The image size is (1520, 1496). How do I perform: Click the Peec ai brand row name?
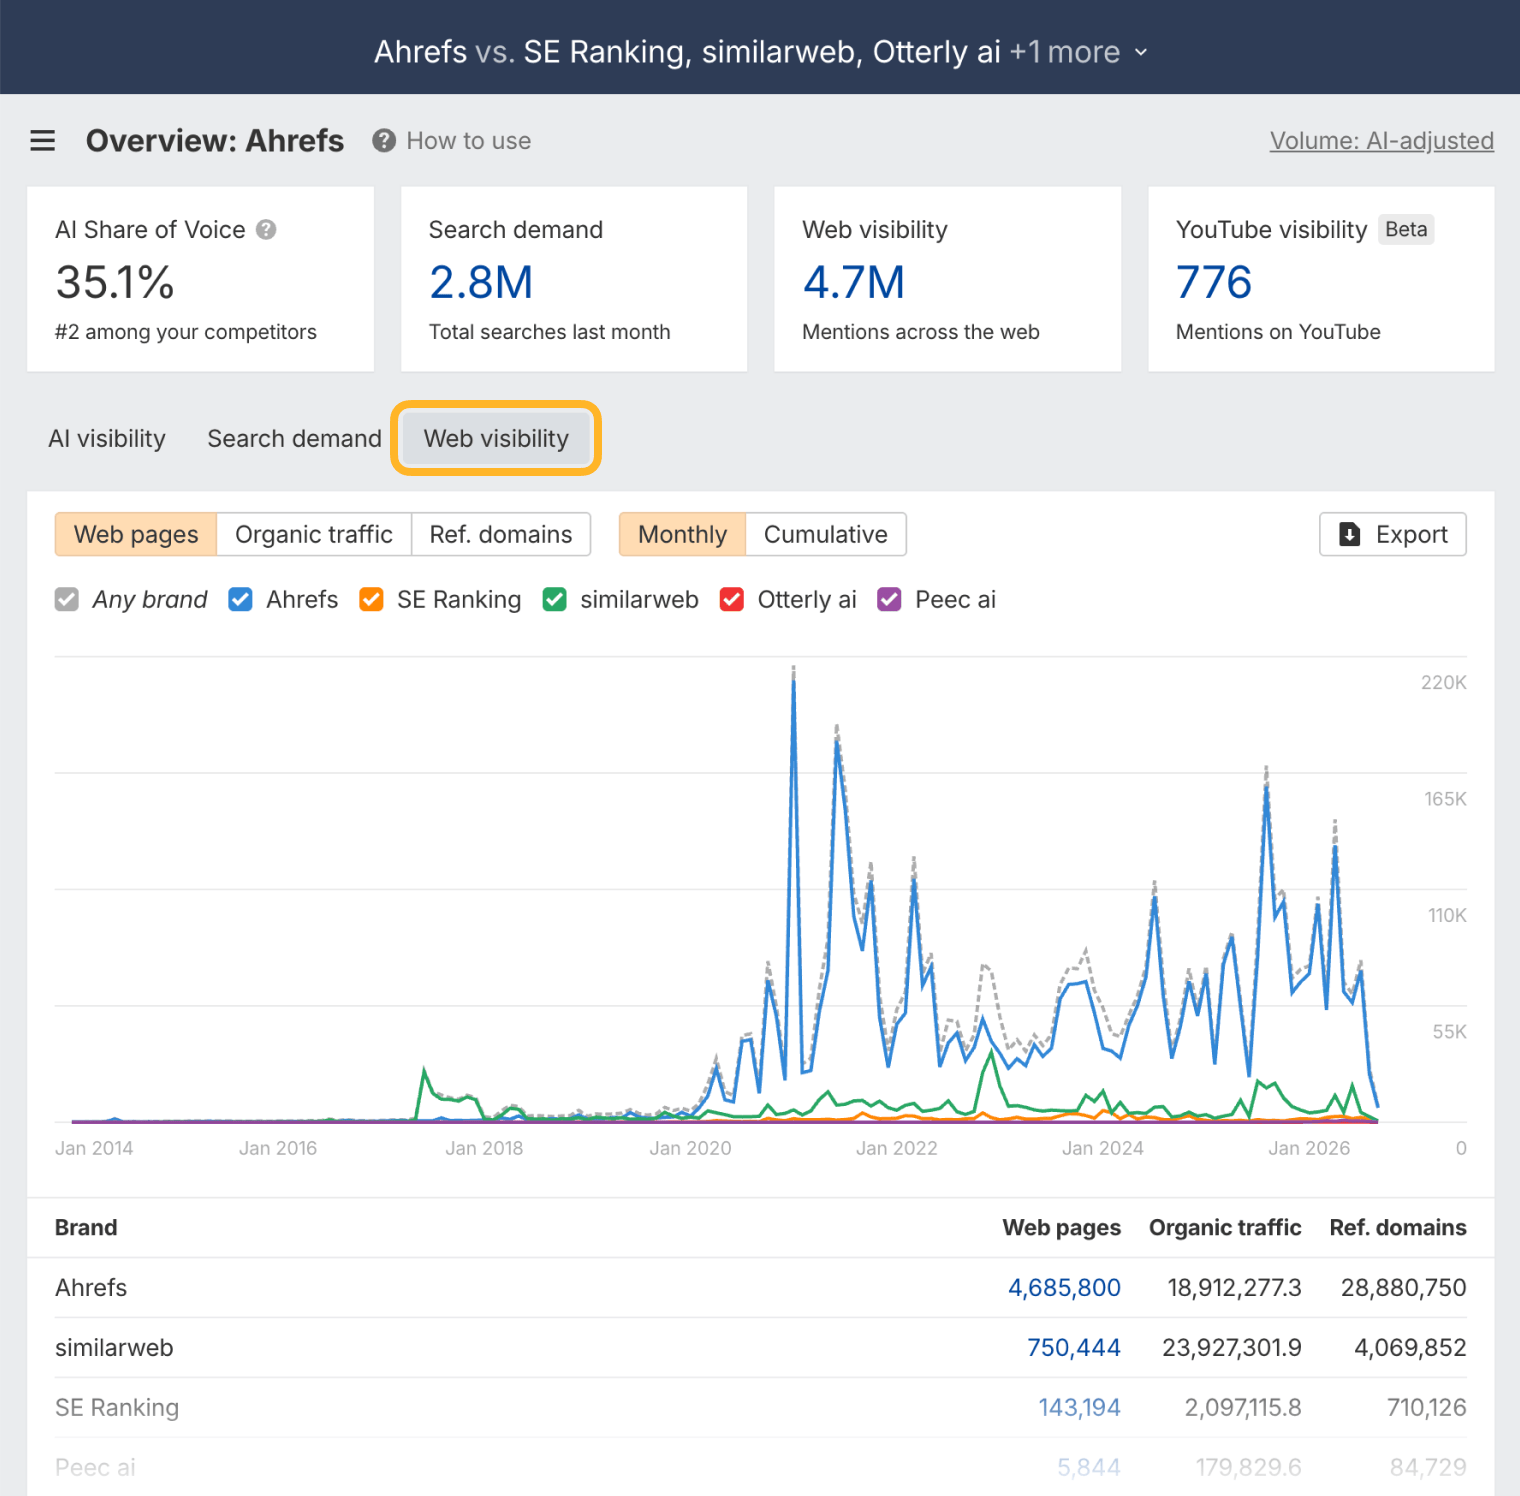pos(95,1467)
